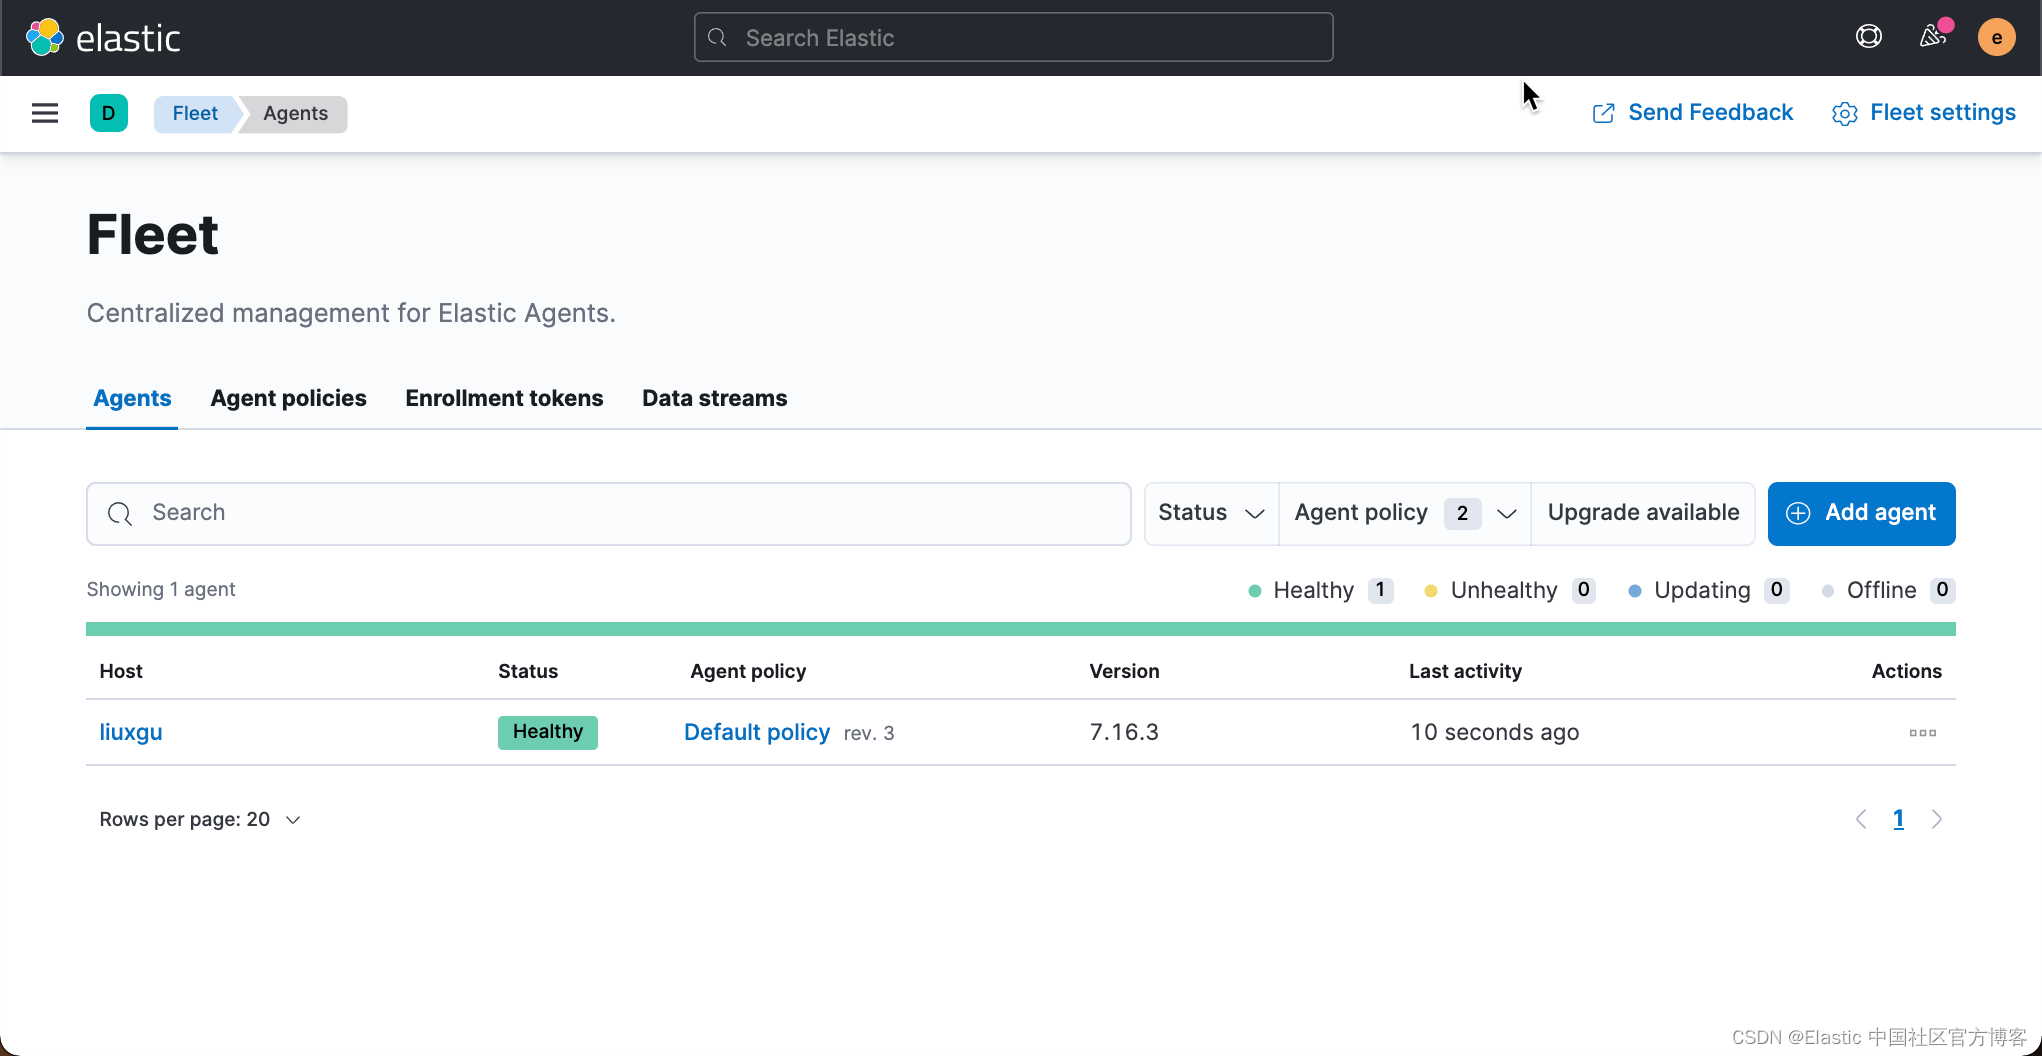Open the help menu lifebuoy icon

(1868, 38)
